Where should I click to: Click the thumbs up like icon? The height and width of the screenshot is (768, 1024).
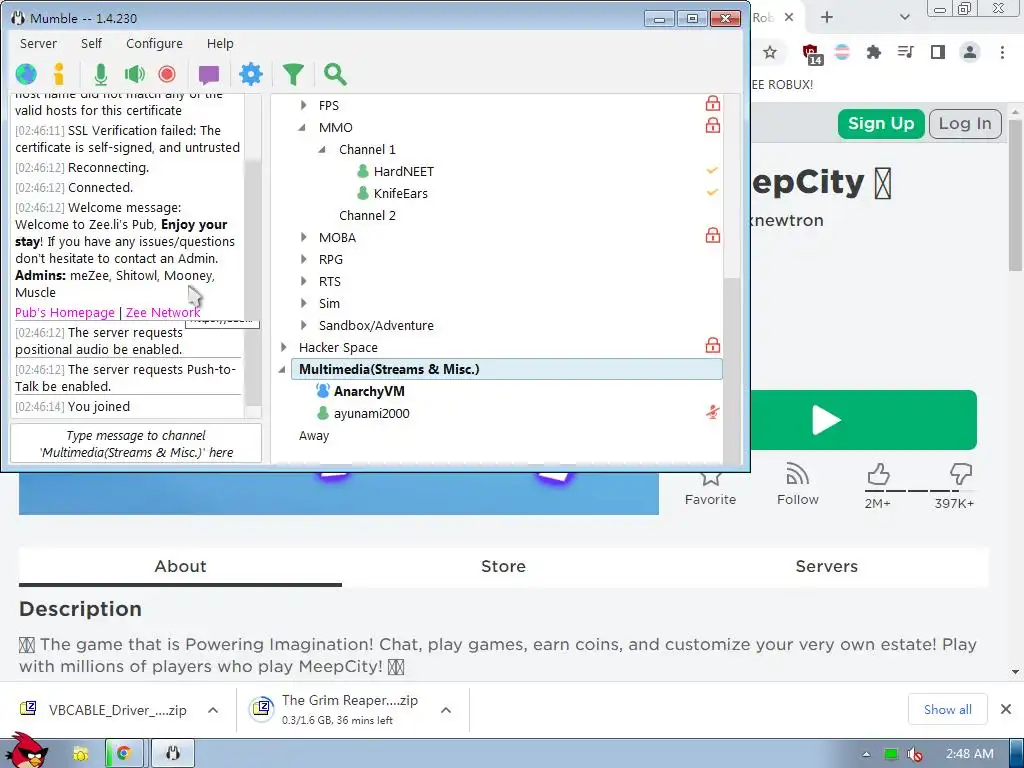(x=878, y=474)
